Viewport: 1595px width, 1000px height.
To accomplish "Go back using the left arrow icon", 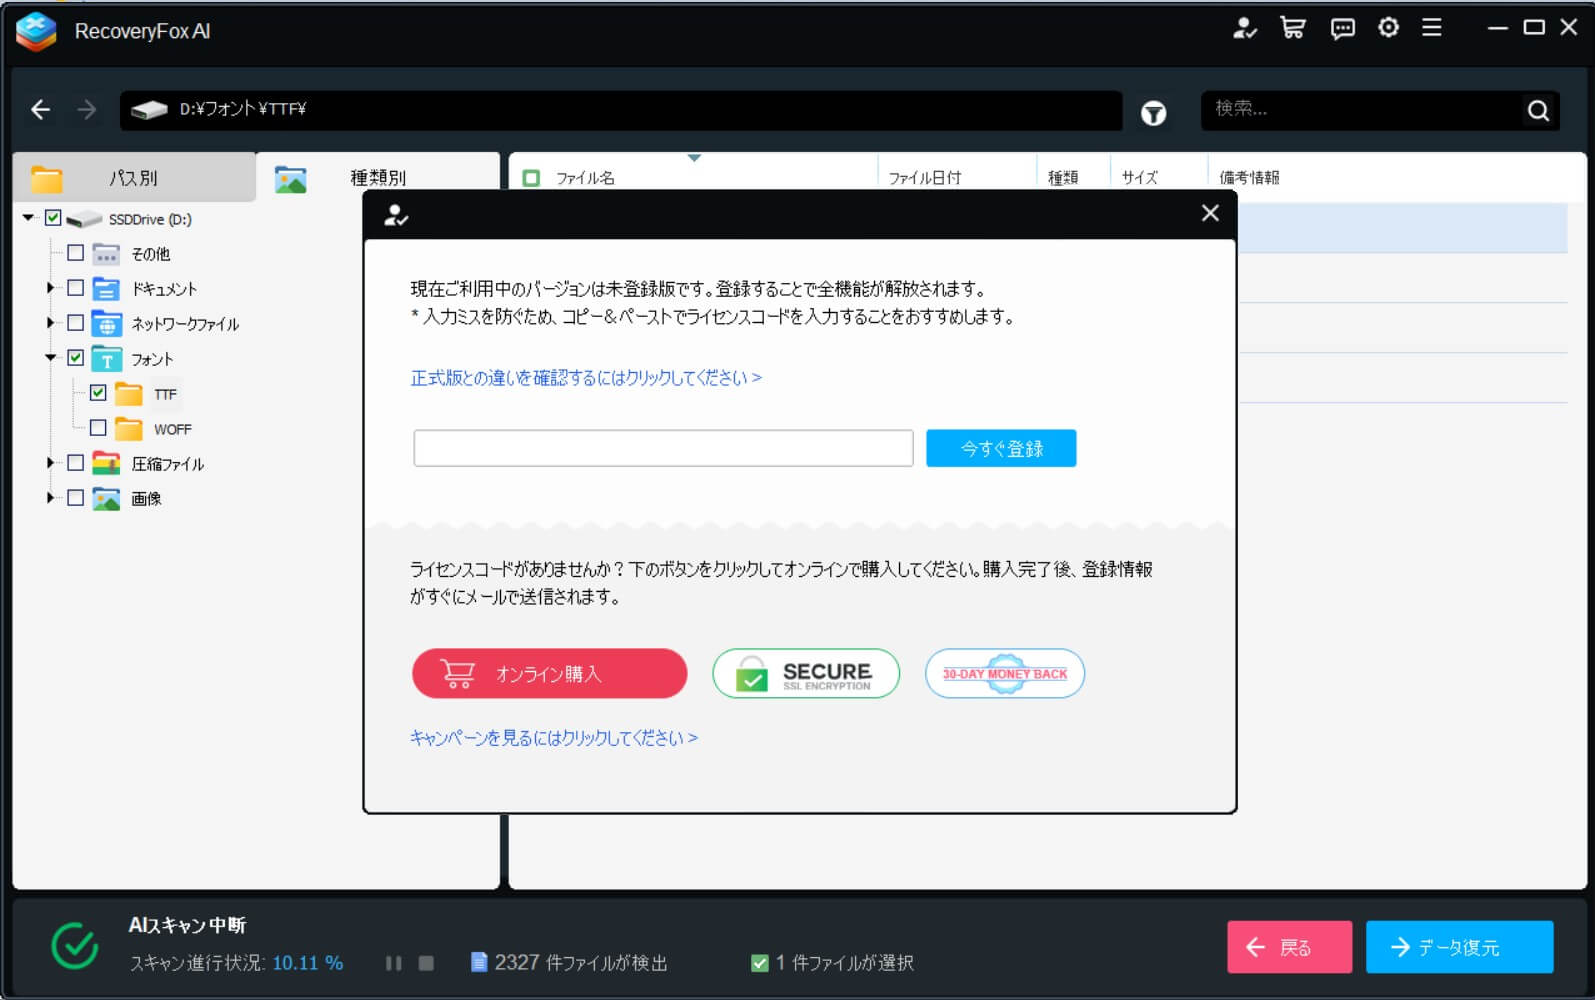I will click(40, 109).
